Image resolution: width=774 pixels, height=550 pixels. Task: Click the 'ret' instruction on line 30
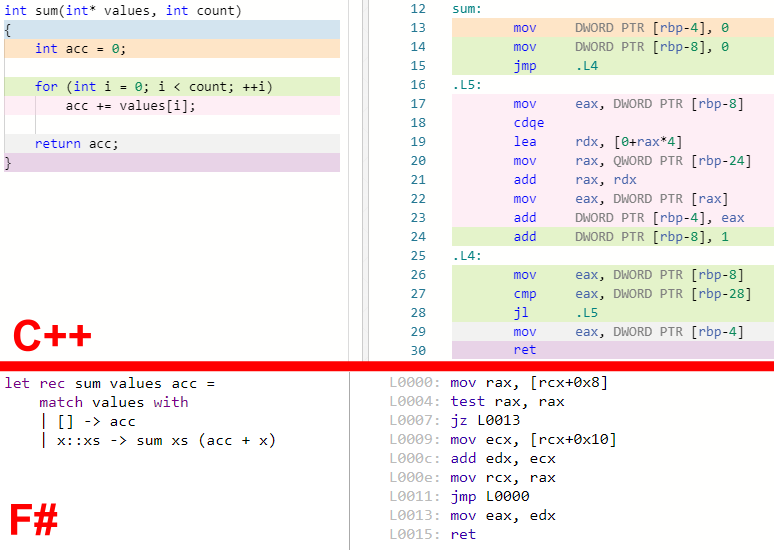point(524,350)
